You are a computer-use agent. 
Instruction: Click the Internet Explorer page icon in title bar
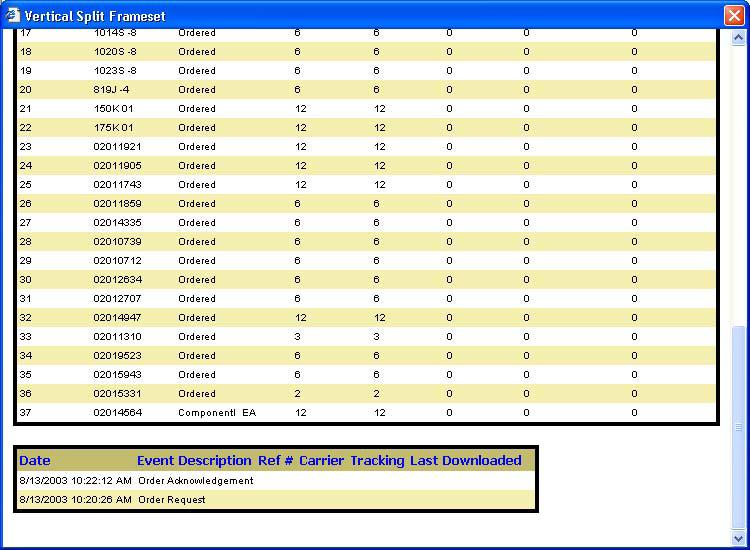[12, 15]
